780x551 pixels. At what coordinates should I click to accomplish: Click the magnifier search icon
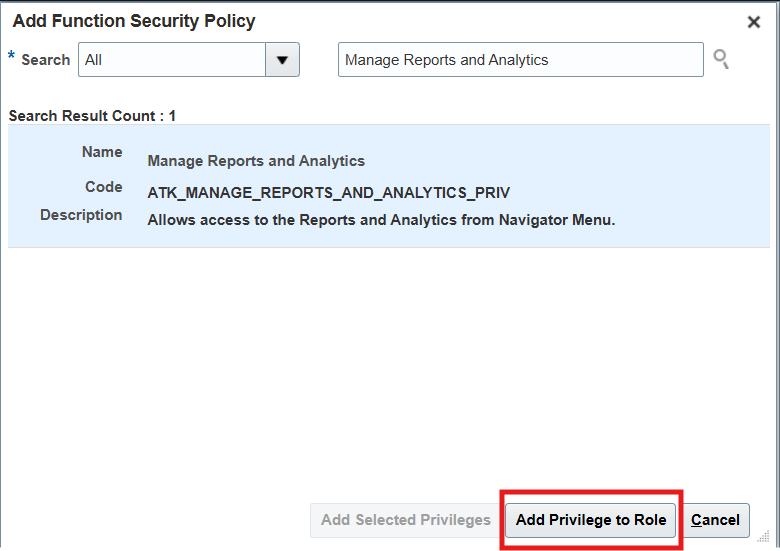click(x=720, y=60)
